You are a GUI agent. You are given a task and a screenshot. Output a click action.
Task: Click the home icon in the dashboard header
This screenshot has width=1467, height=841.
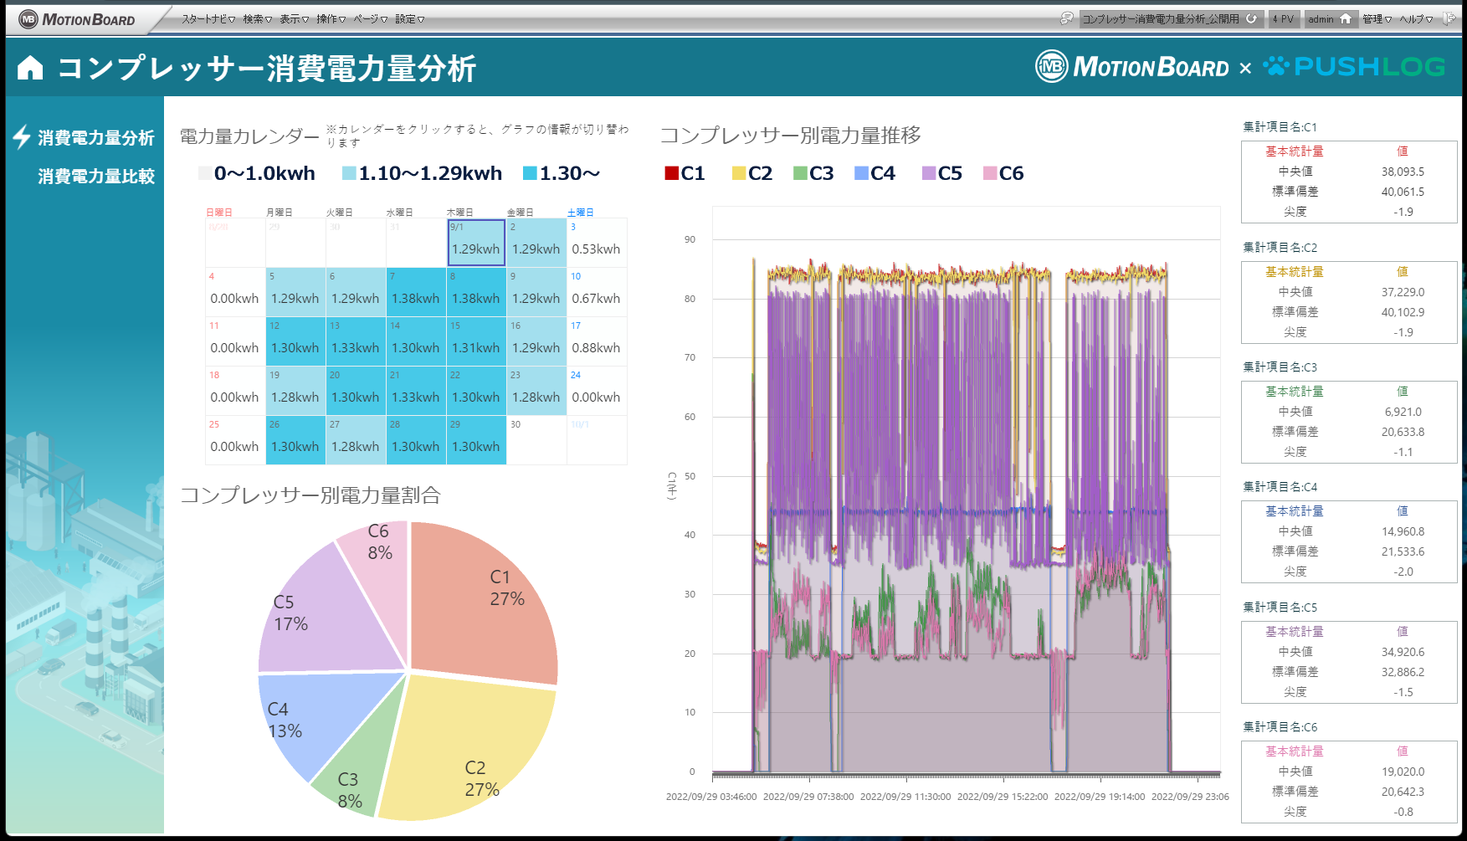click(x=28, y=68)
